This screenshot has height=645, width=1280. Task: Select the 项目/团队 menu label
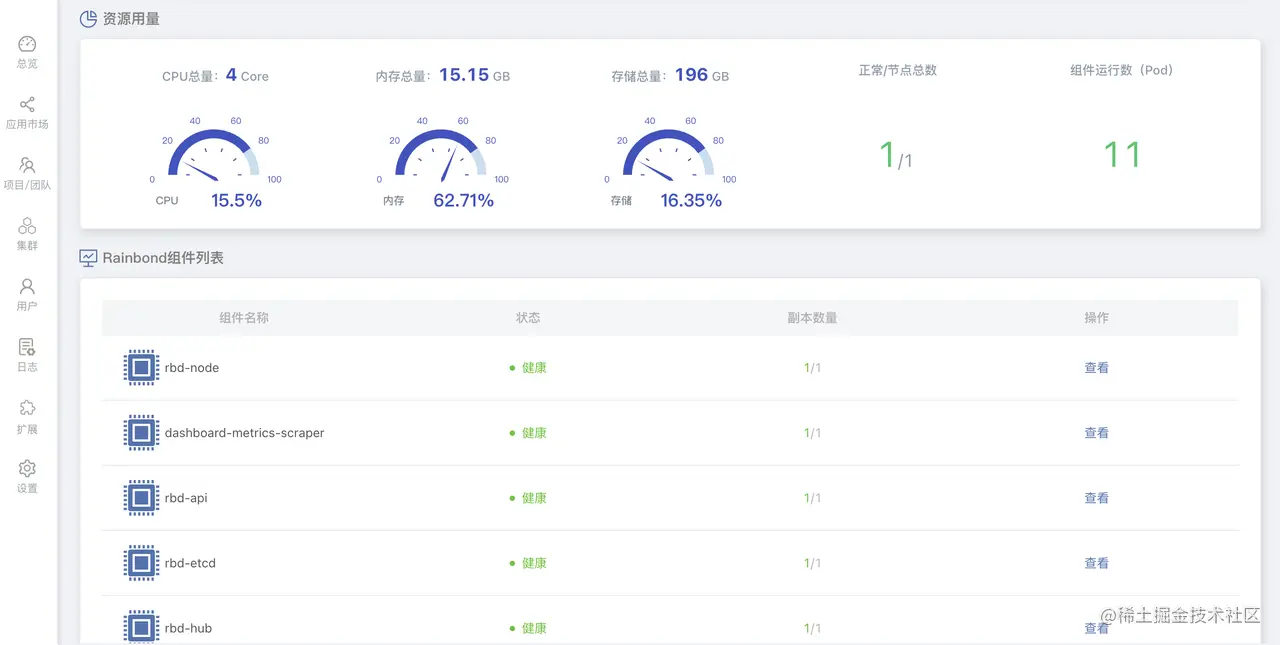(27, 185)
